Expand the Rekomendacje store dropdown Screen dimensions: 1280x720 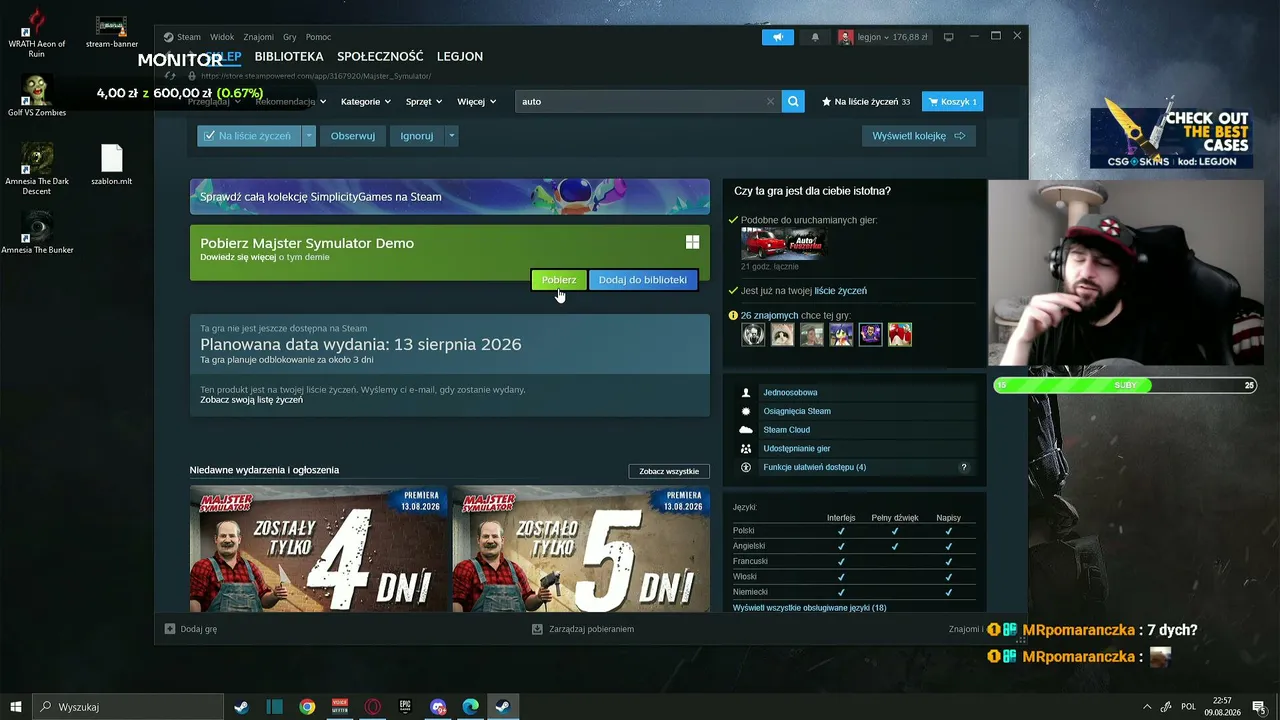tap(290, 101)
